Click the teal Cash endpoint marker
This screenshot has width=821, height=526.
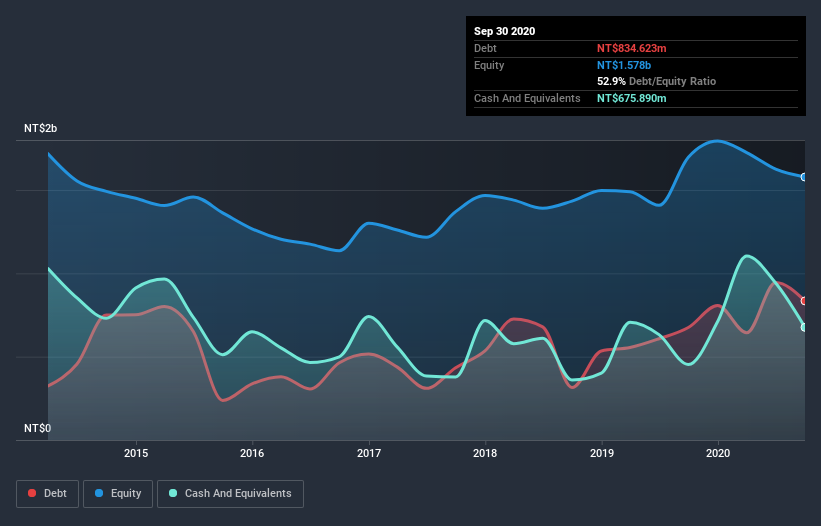804,327
